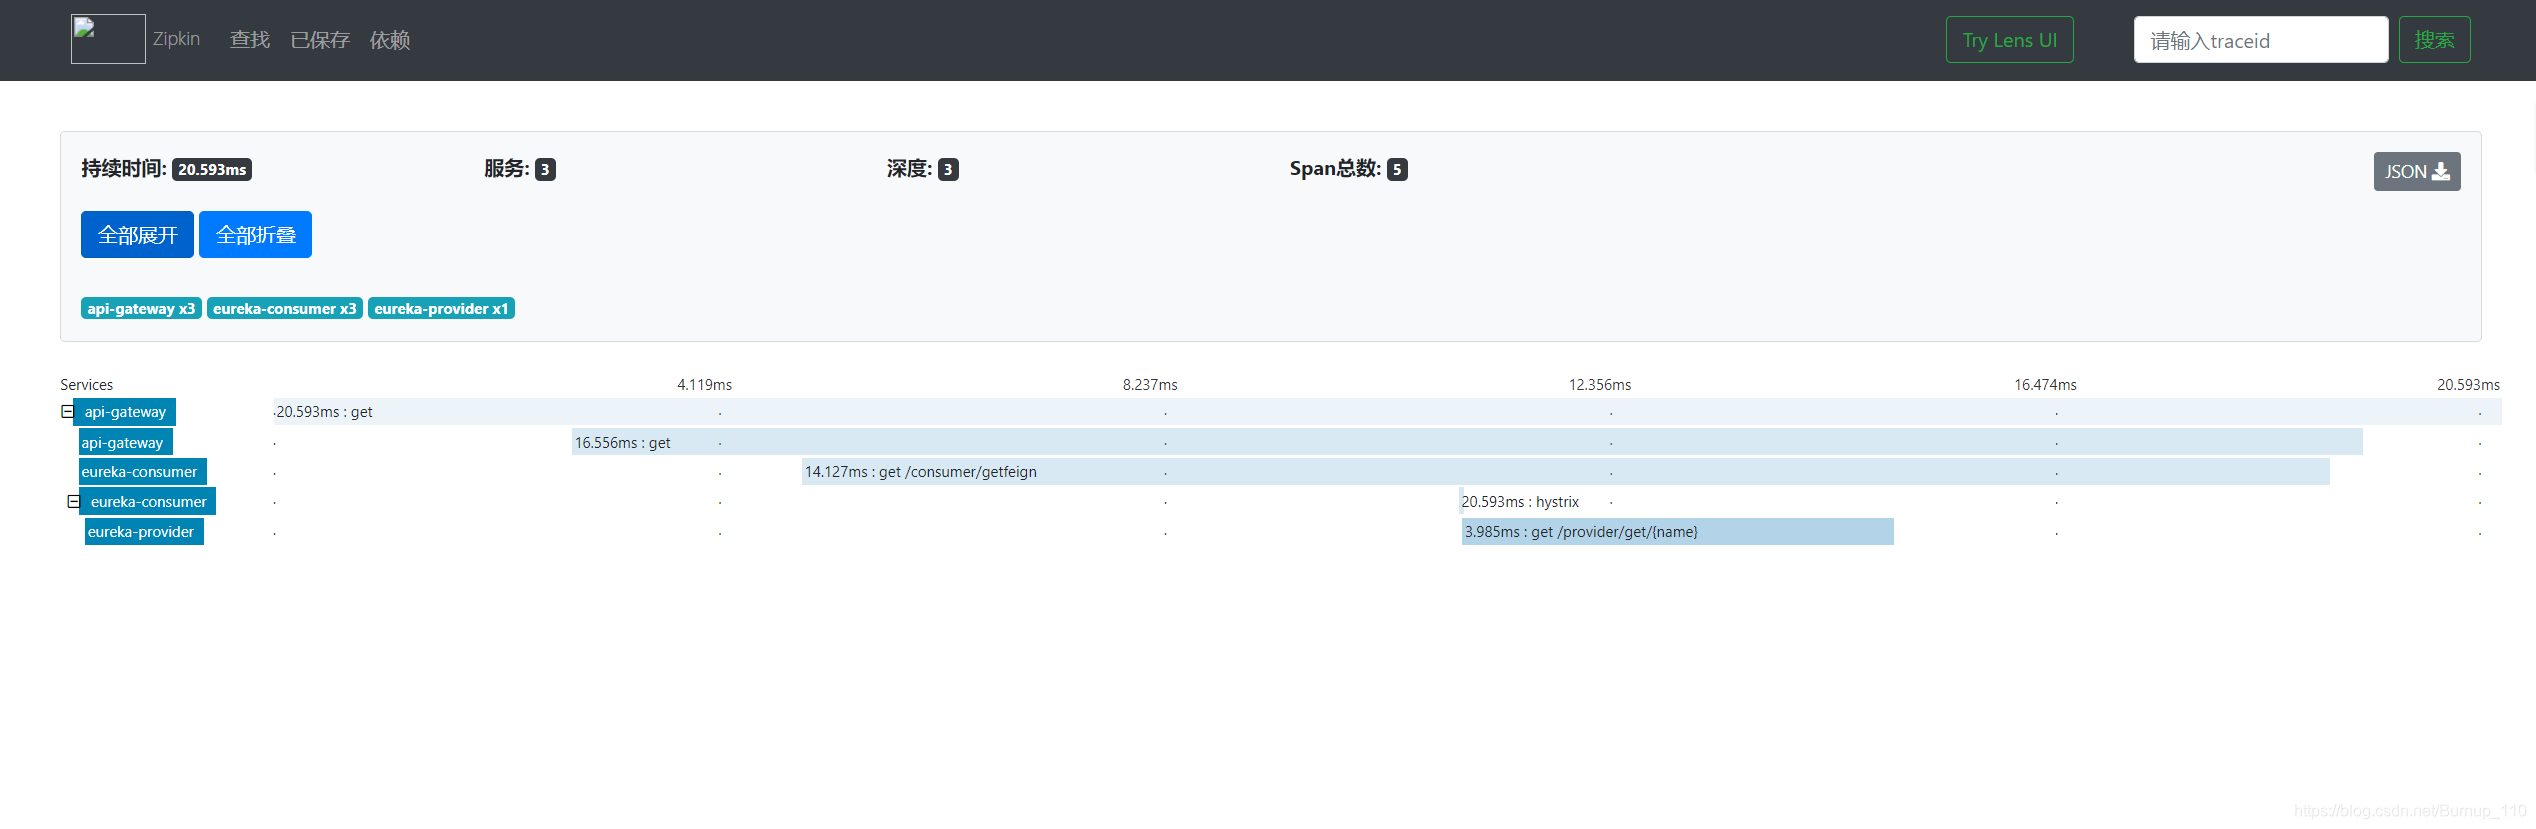The width and height of the screenshot is (2536, 829).
Task: Click the 全部折叠 collapse all button
Action: [x=255, y=235]
